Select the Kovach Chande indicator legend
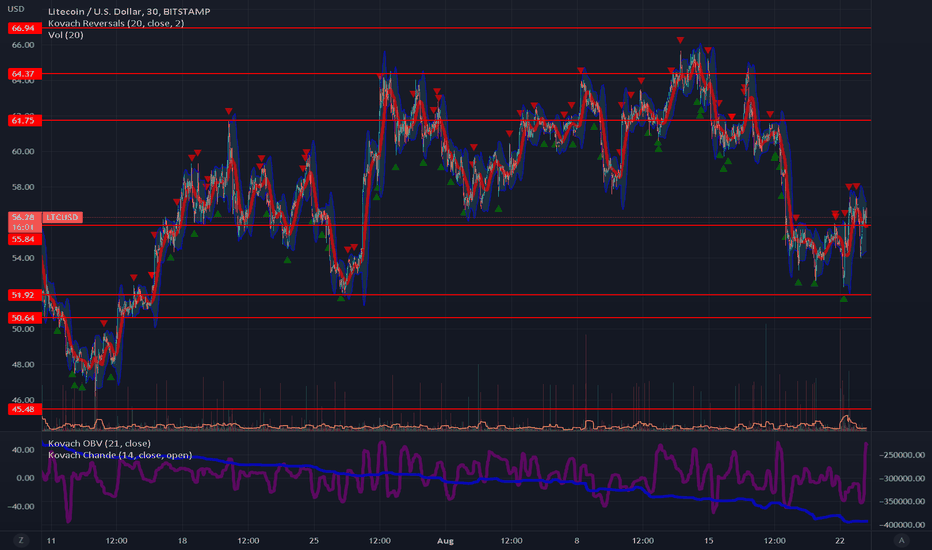This screenshot has width=932, height=550. pyautogui.click(x=120, y=455)
